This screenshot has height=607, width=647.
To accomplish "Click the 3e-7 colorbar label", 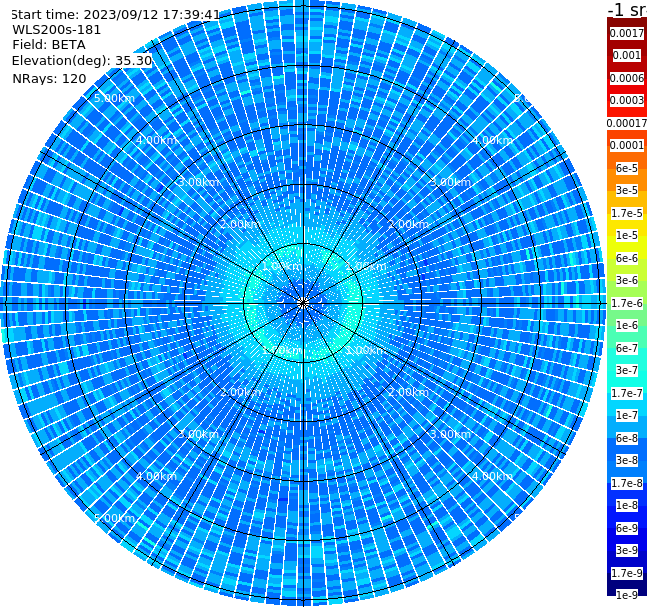I will coord(627,370).
